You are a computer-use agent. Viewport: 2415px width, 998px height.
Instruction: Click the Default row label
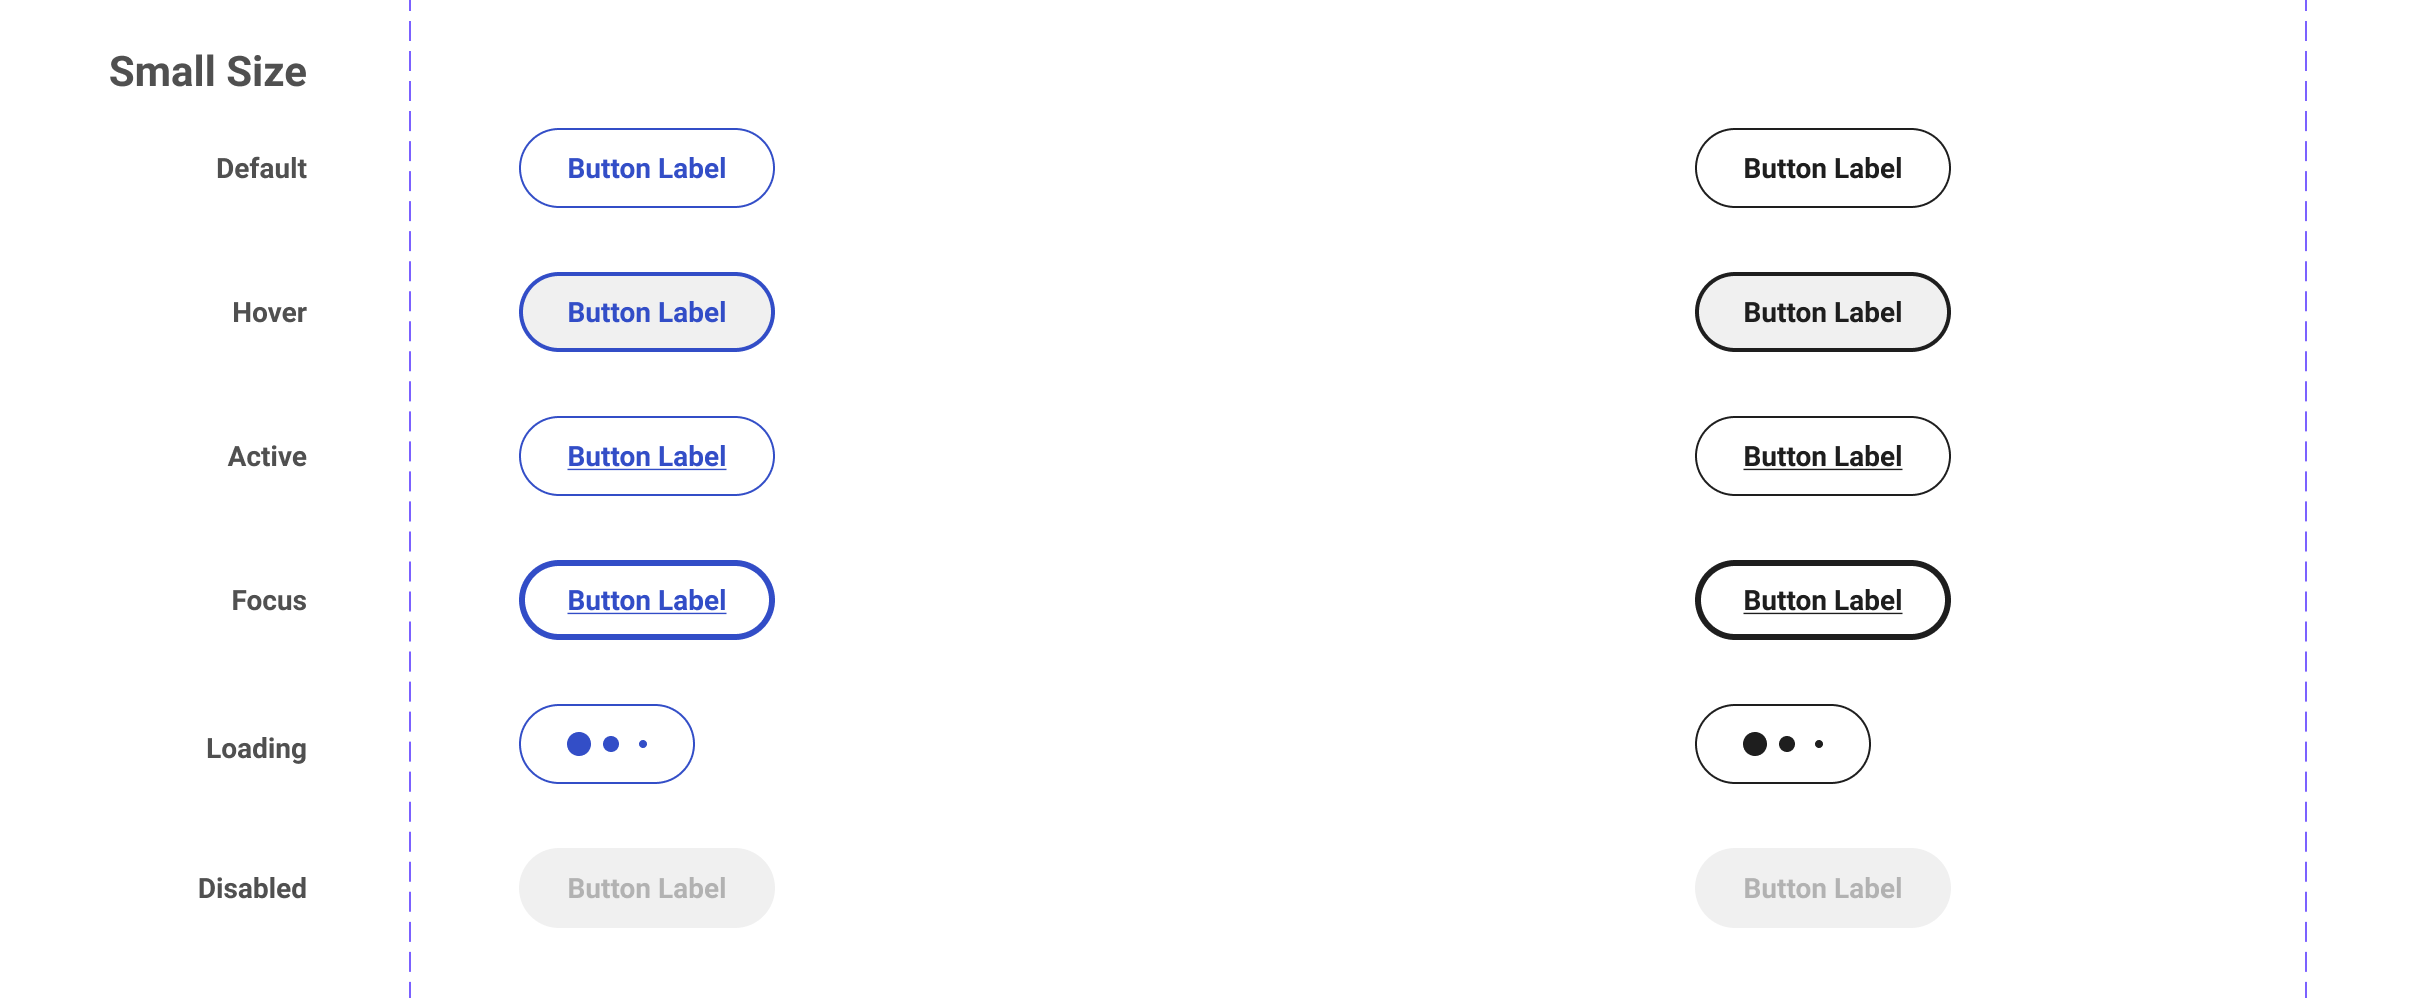pos(261,168)
